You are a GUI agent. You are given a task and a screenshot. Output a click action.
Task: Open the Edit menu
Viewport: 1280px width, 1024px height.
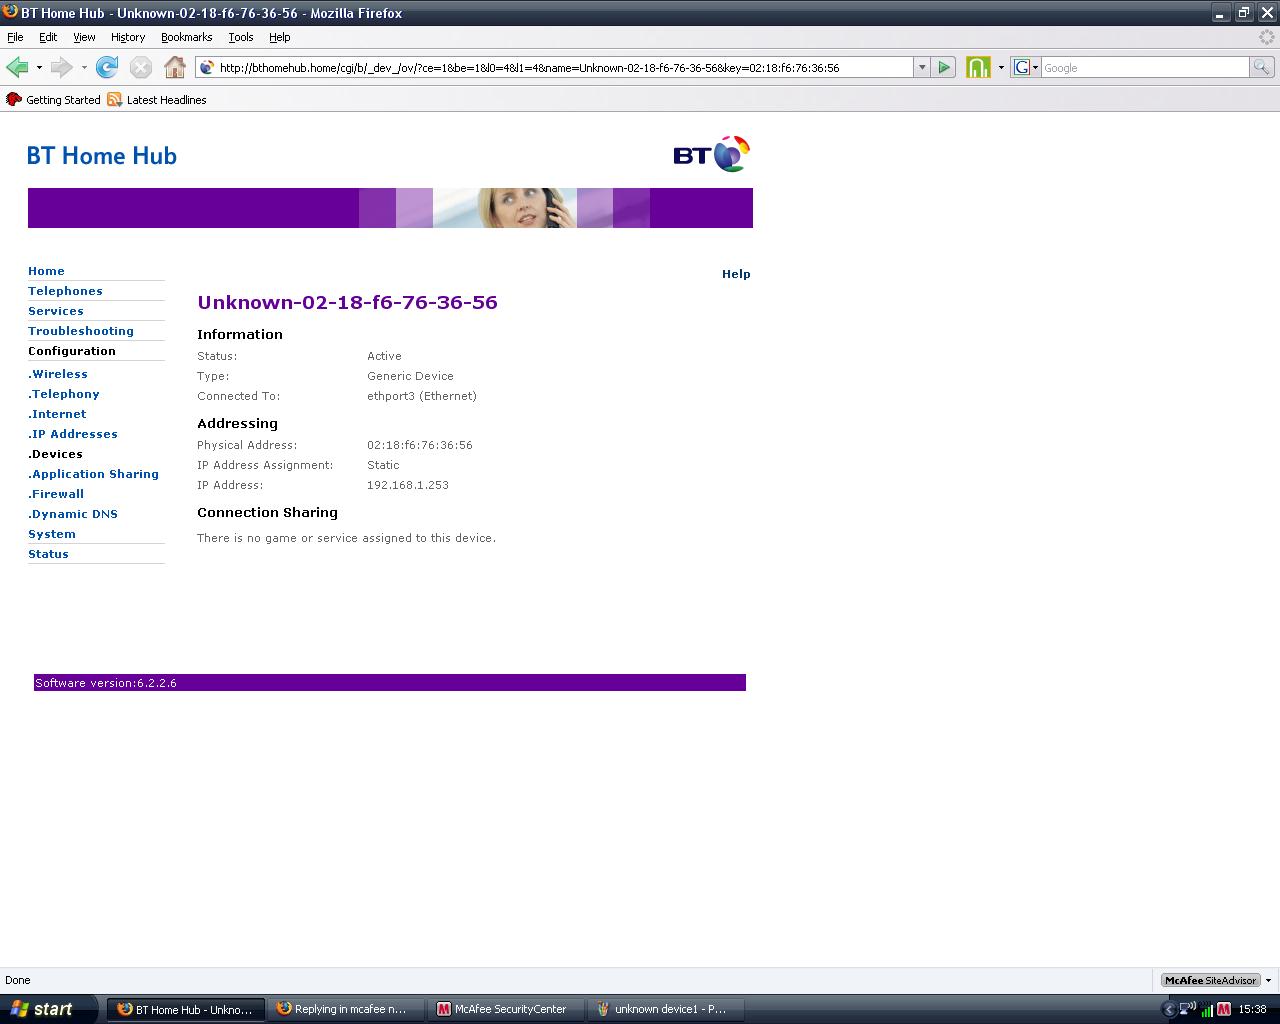coord(48,37)
